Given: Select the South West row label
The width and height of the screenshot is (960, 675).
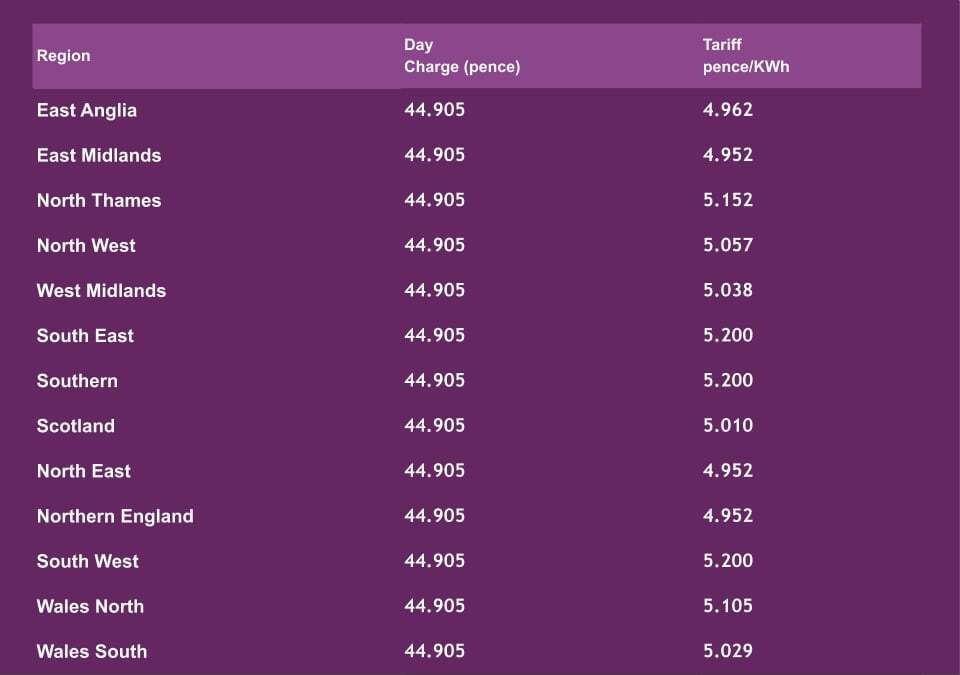Looking at the screenshot, I should click(88, 561).
